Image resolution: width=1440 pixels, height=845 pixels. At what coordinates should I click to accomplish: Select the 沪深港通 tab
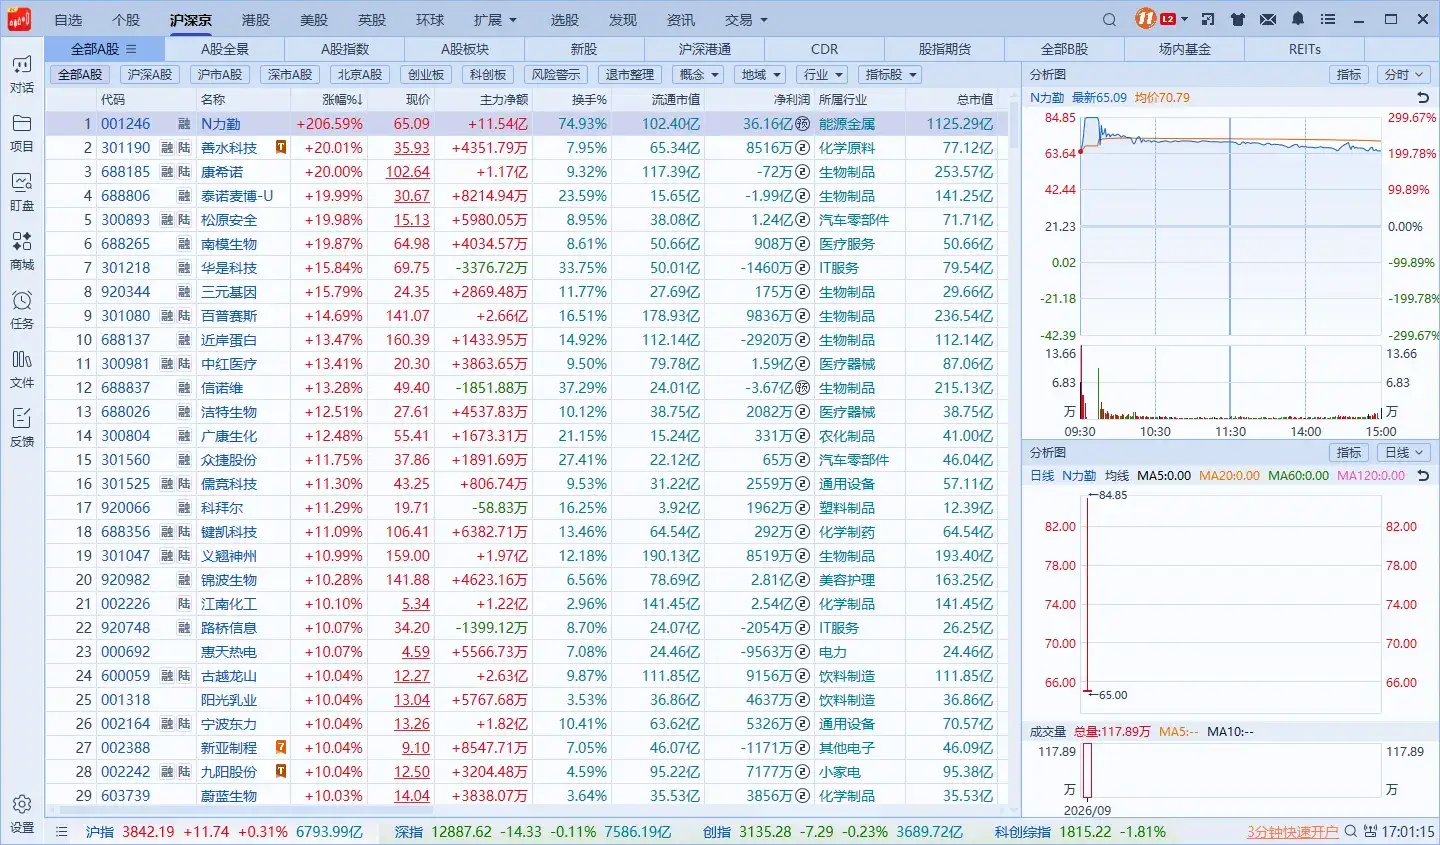click(705, 49)
